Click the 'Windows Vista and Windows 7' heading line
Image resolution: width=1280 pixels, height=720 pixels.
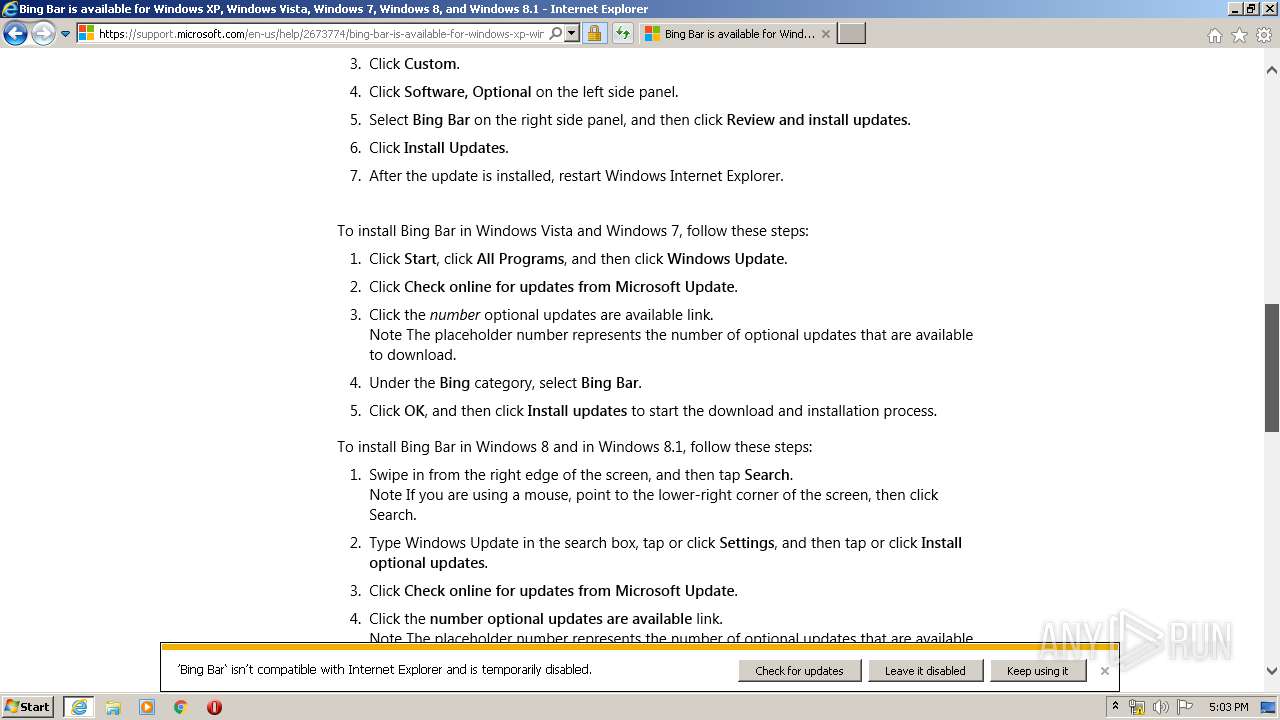pos(572,231)
